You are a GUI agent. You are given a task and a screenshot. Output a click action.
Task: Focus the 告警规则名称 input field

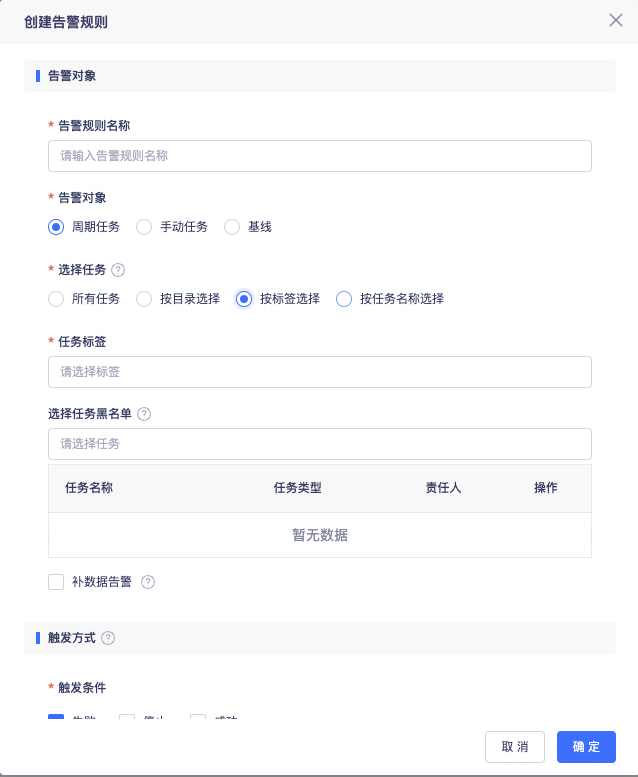[320, 156]
